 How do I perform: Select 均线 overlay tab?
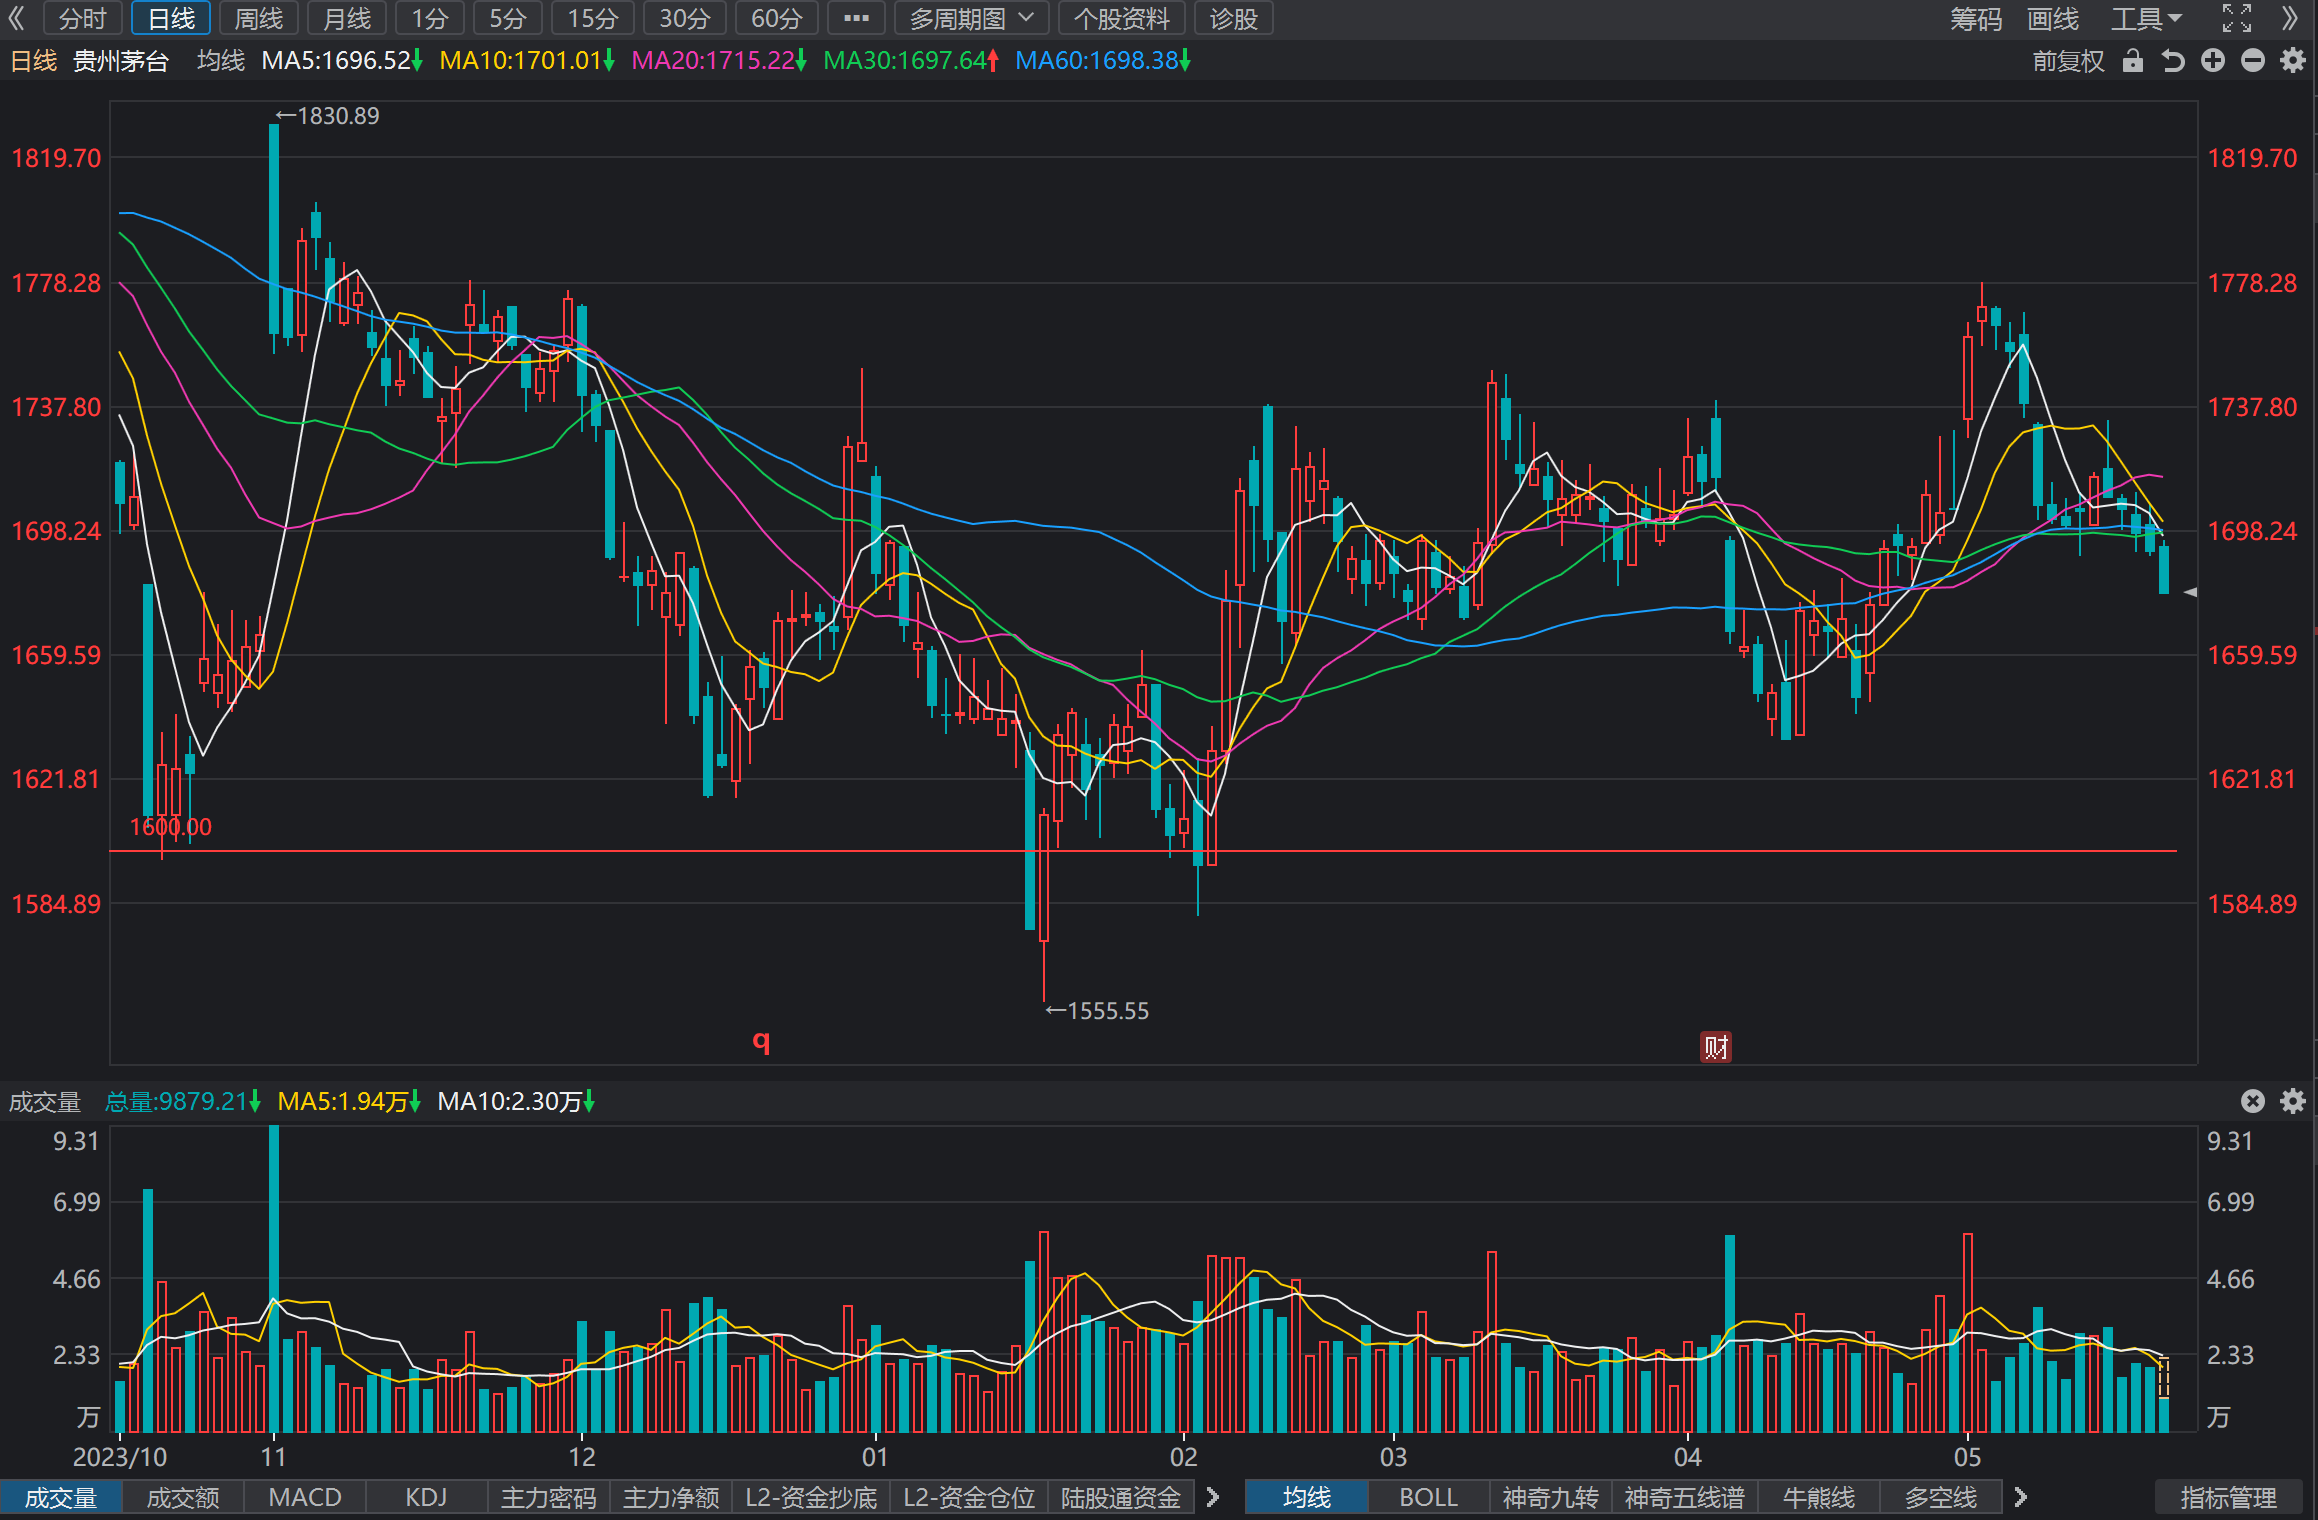point(1307,1497)
